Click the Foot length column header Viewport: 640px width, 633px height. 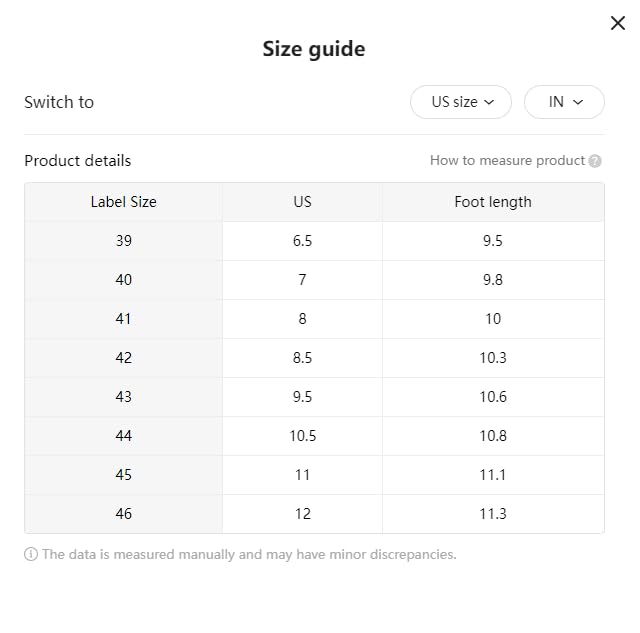tap(493, 202)
